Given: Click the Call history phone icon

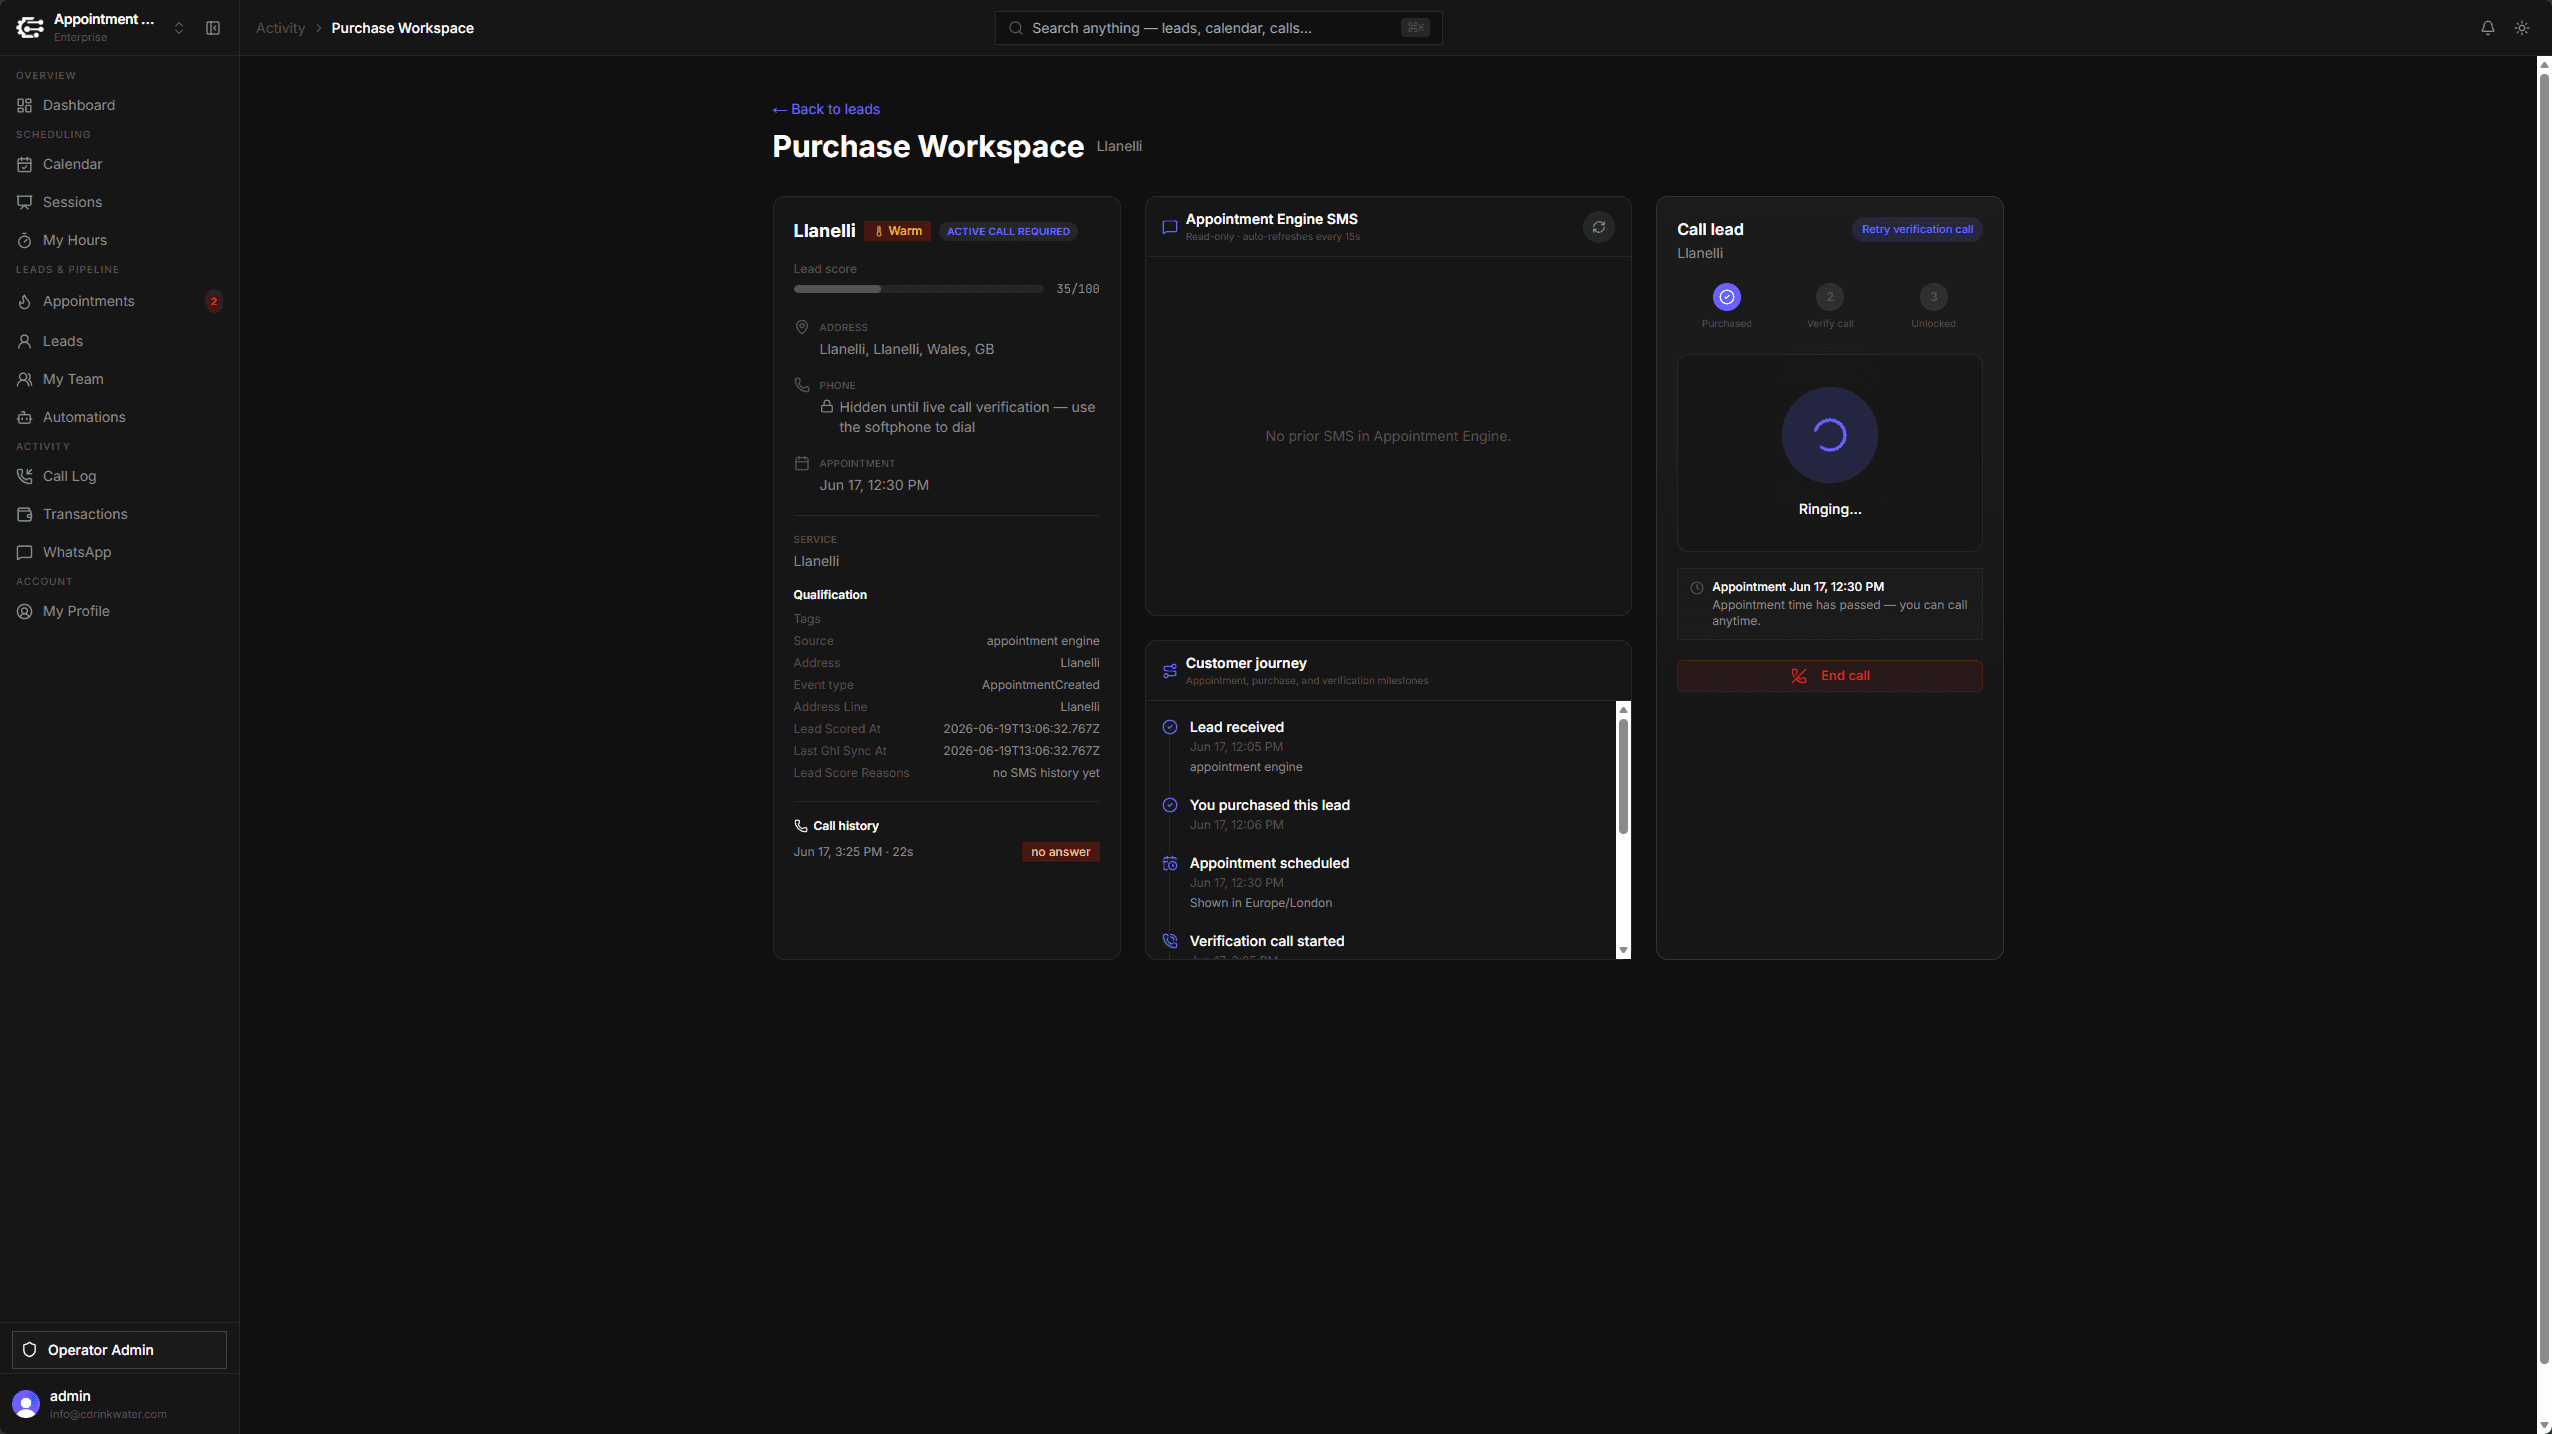Looking at the screenshot, I should click(800, 826).
